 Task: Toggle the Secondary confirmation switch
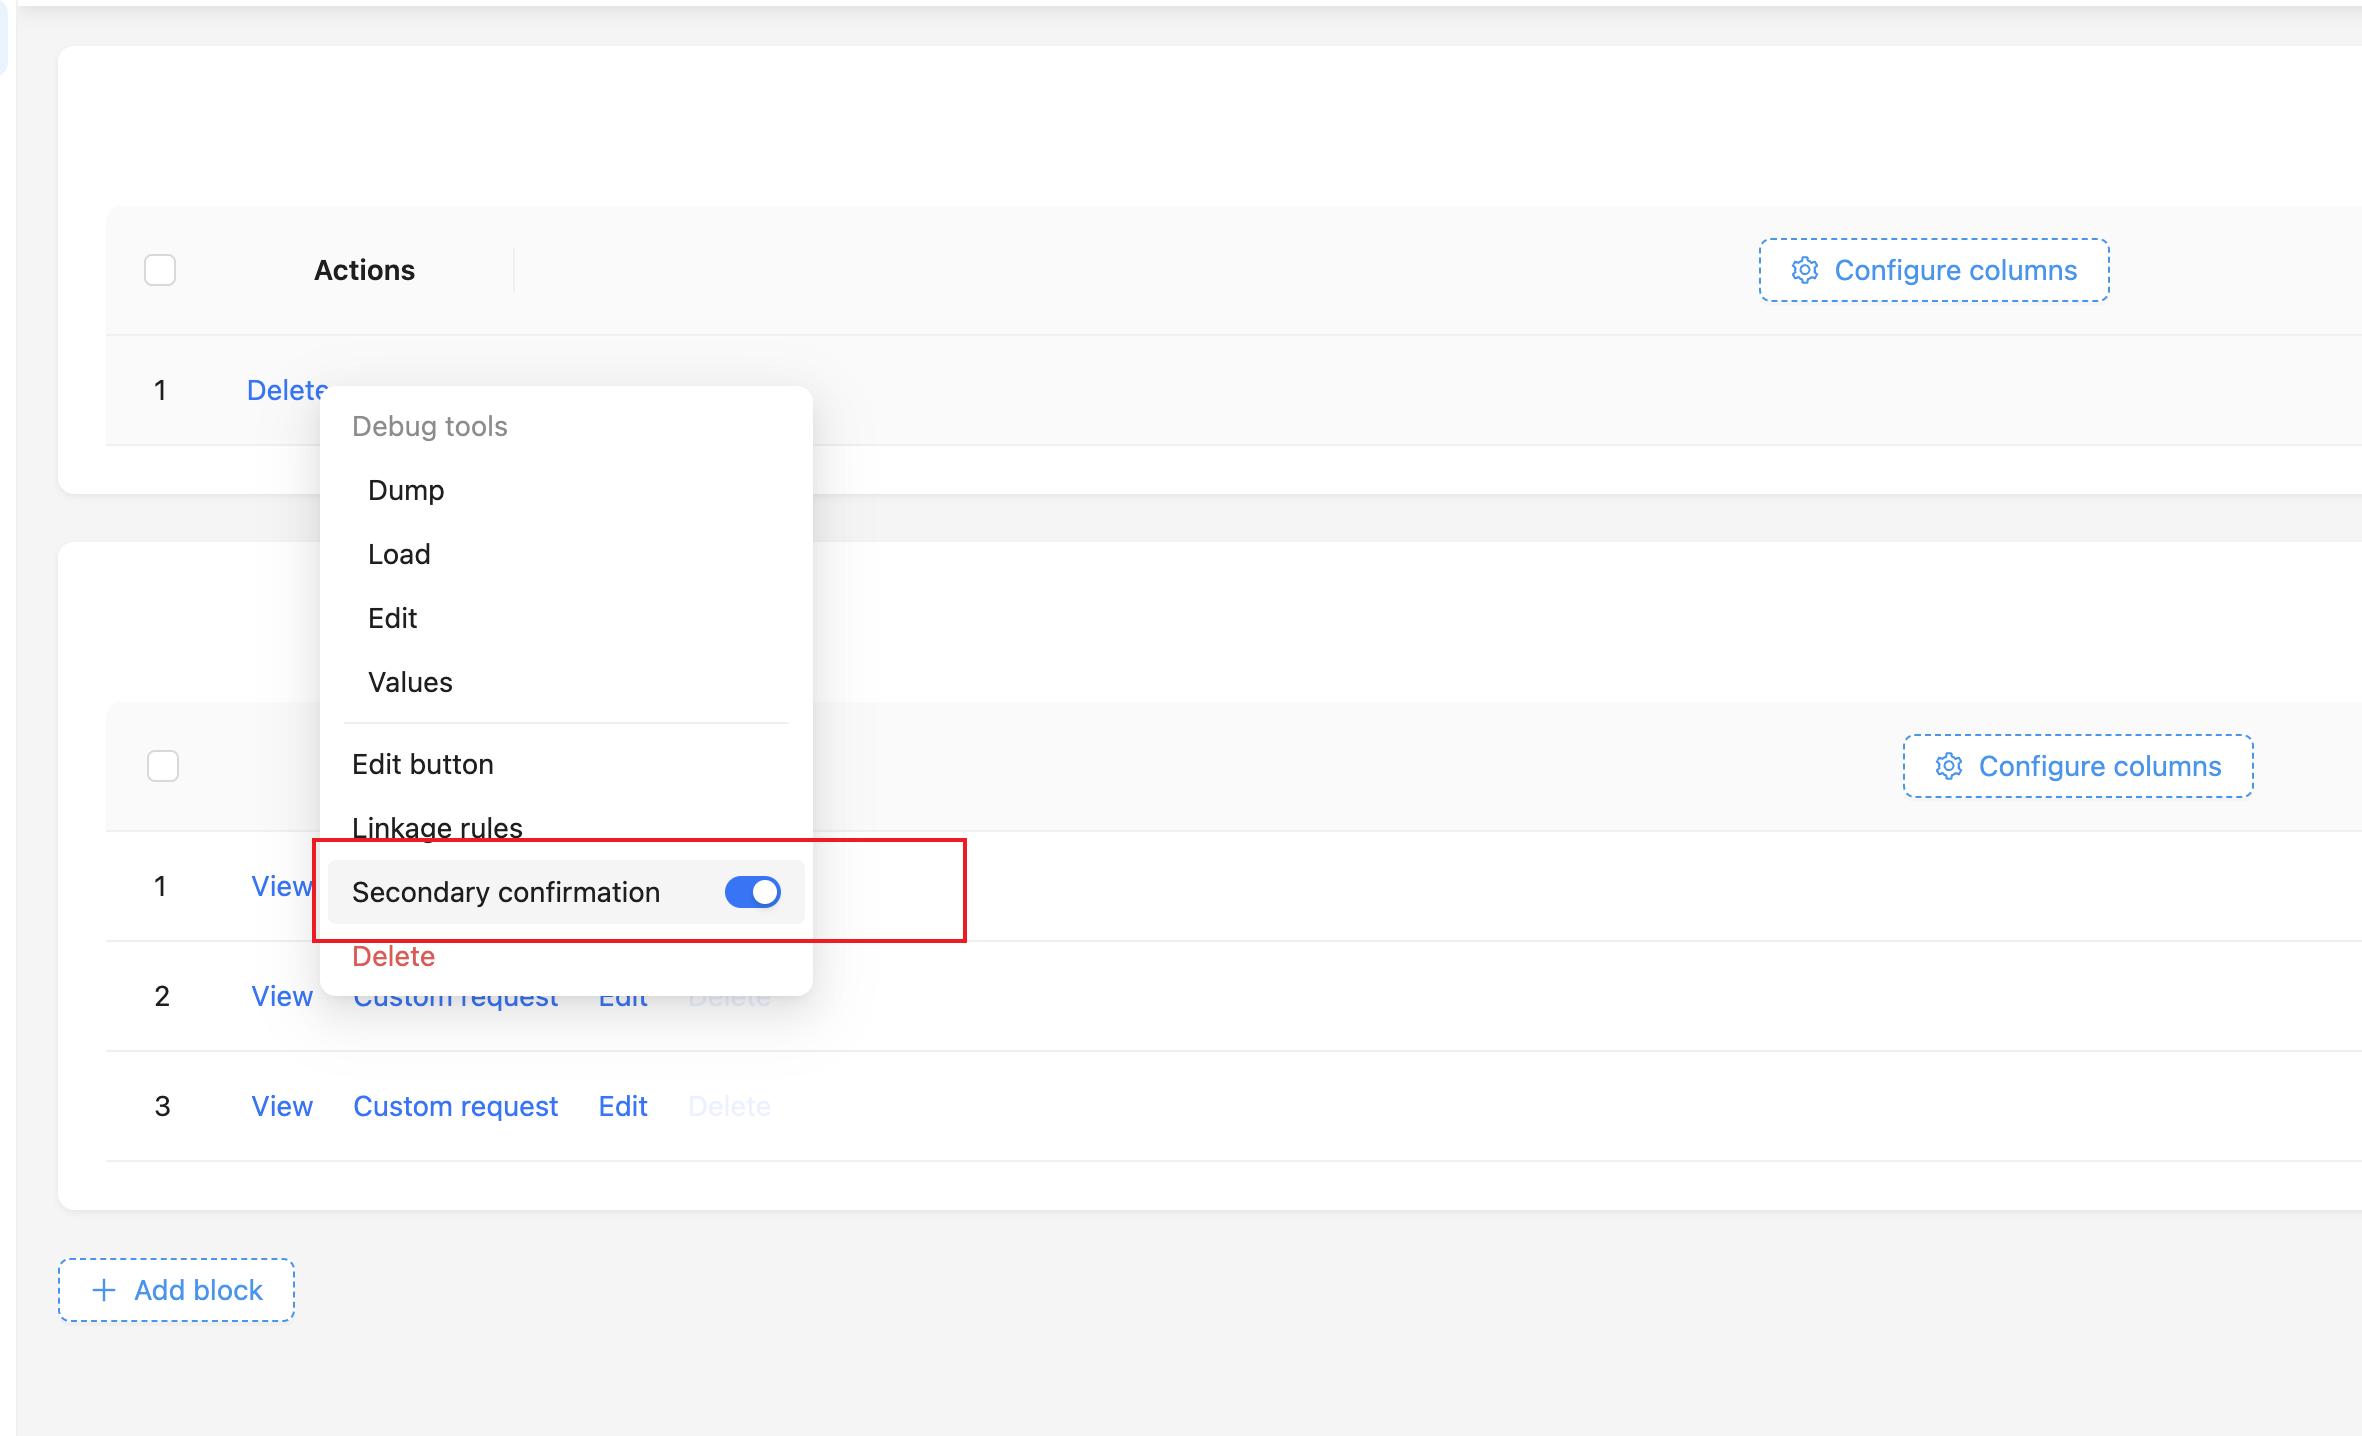752,892
